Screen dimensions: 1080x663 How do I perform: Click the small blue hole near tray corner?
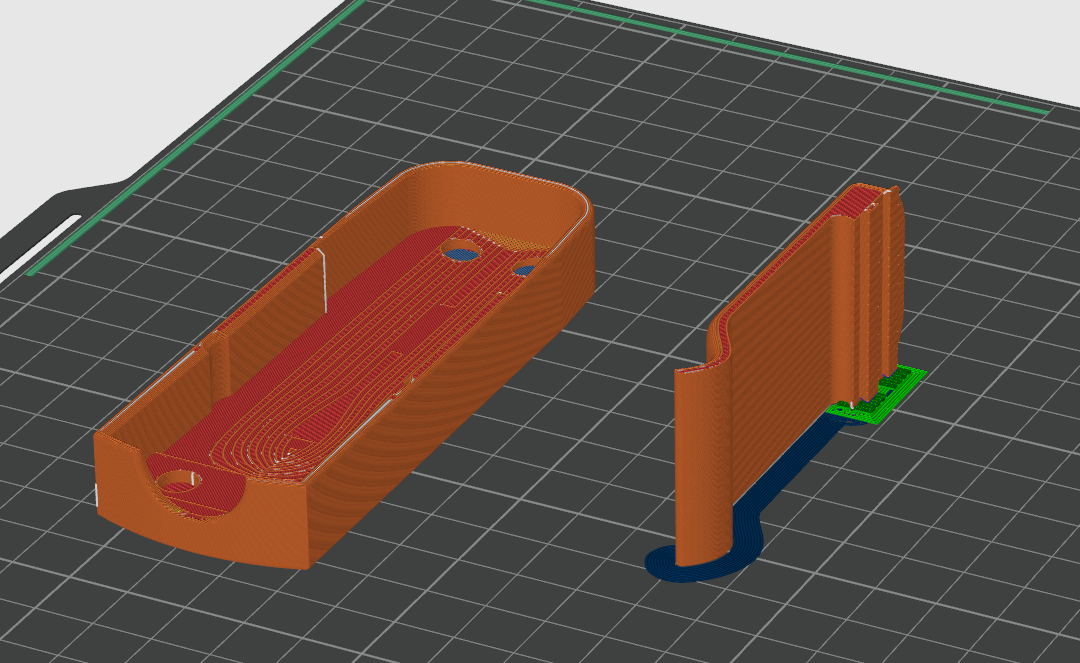point(525,270)
